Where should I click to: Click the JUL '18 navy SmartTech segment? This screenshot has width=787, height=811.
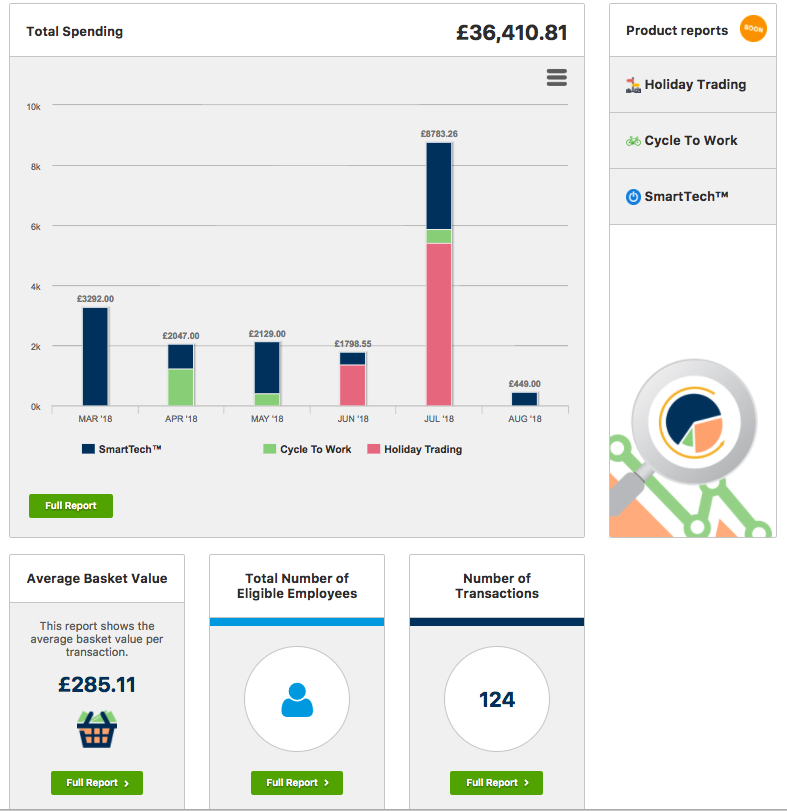coord(439,186)
